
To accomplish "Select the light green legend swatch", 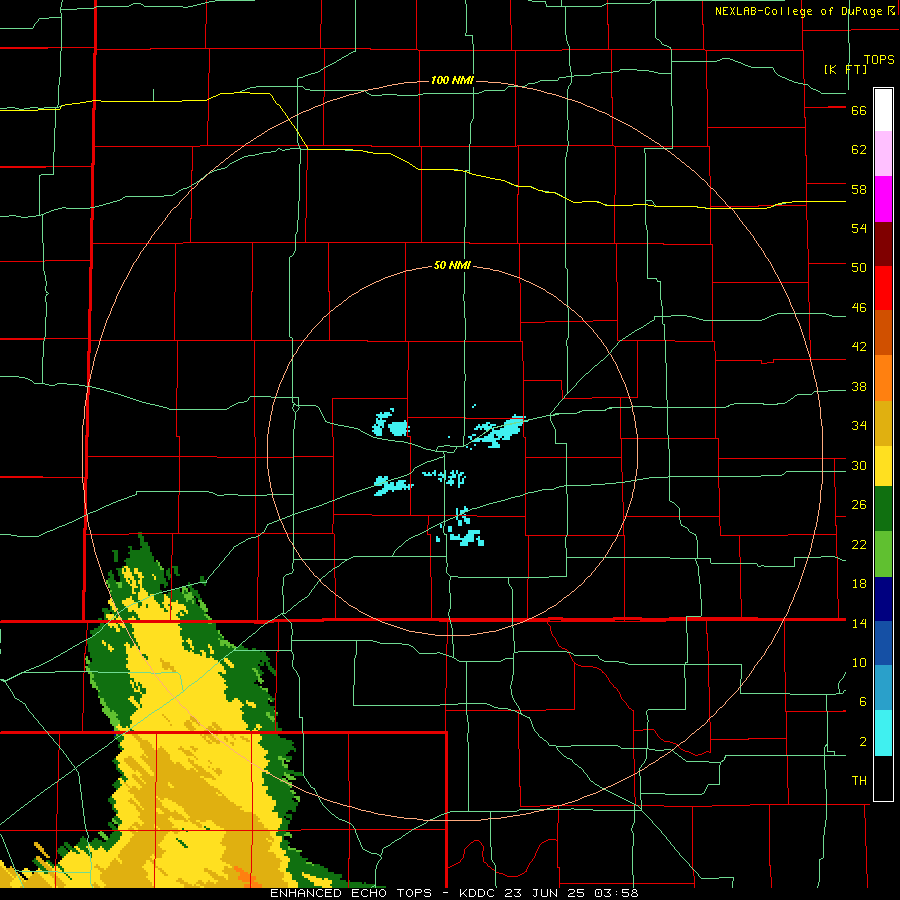I will click(x=883, y=554).
